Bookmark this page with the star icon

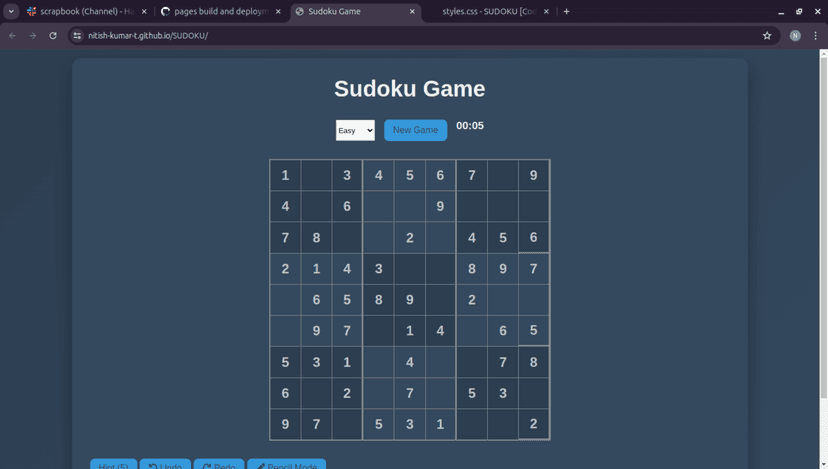click(x=767, y=35)
